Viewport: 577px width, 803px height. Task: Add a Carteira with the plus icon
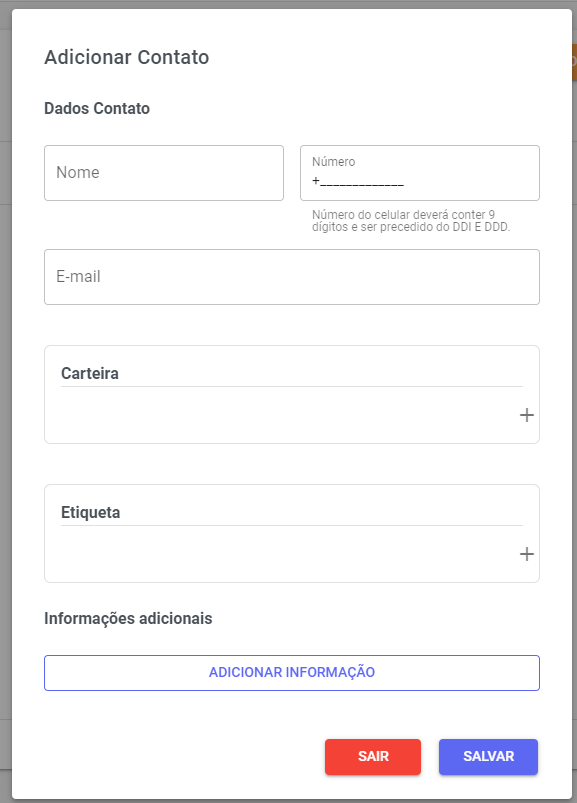[x=526, y=415]
